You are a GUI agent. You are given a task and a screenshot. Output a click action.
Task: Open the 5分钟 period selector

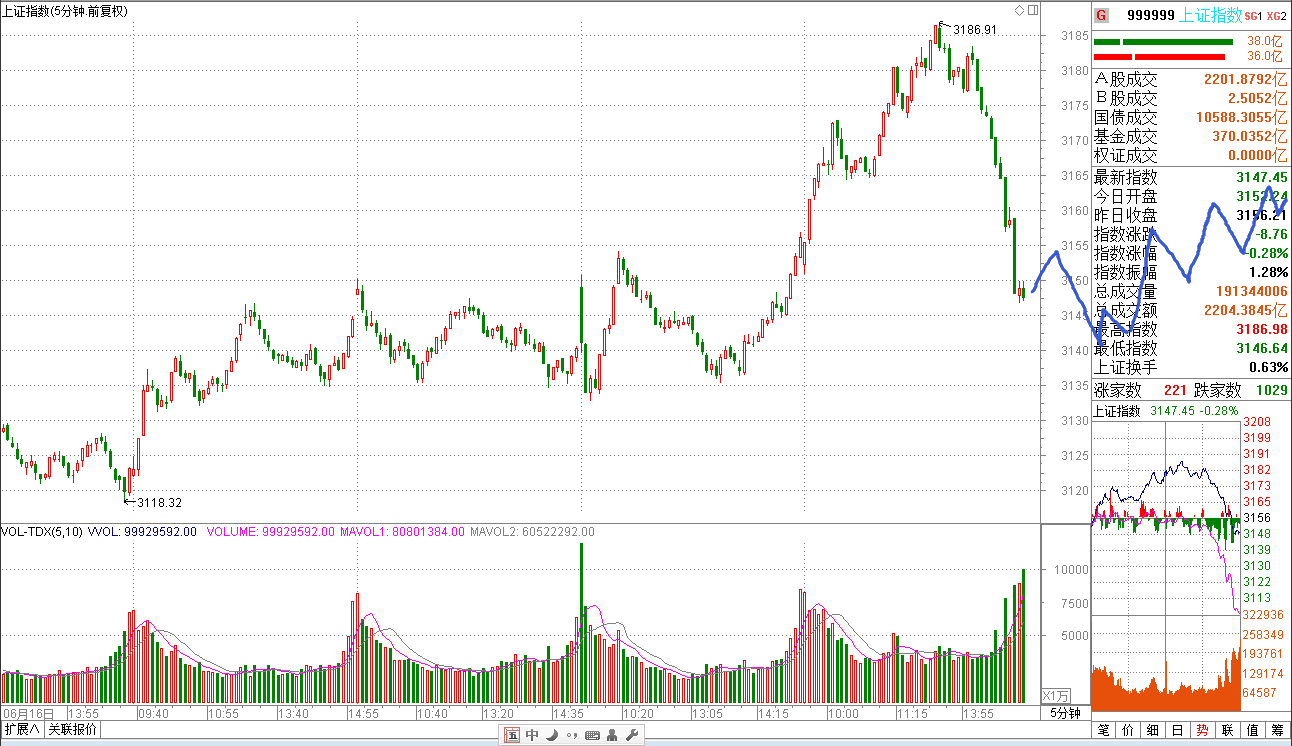(1065, 713)
